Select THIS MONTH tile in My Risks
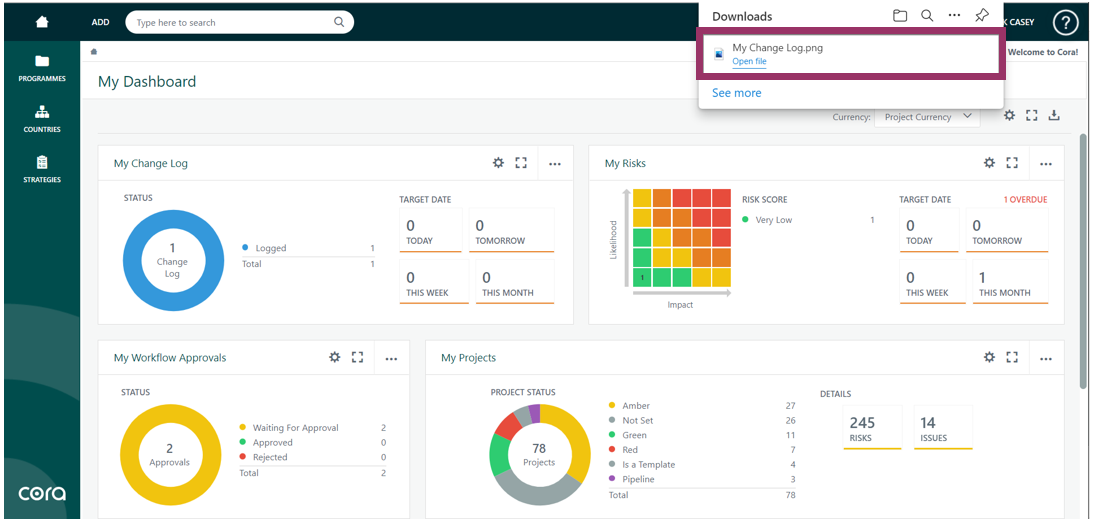1098x527 pixels. pos(1010,281)
